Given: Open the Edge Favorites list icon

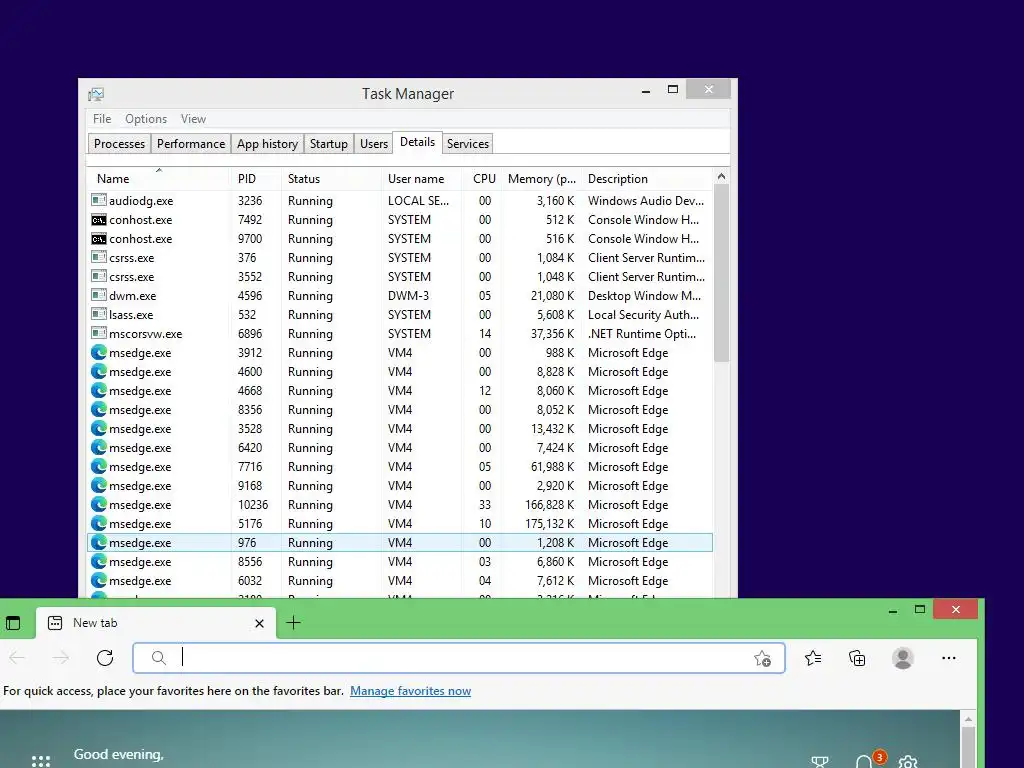Looking at the screenshot, I should pyautogui.click(x=813, y=658).
